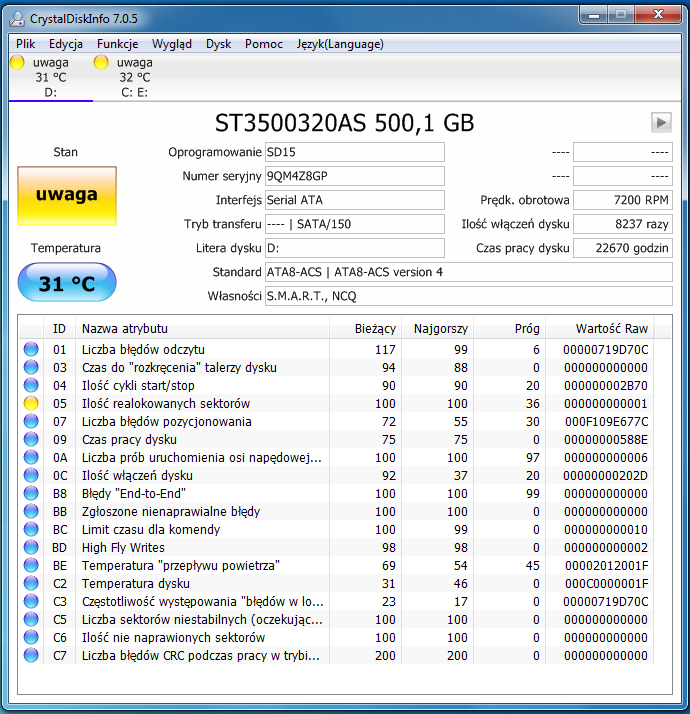This screenshot has height=714, width=690.
Task: Click raw value 00000719D70C in attribute 01 row
Action: coord(605,350)
